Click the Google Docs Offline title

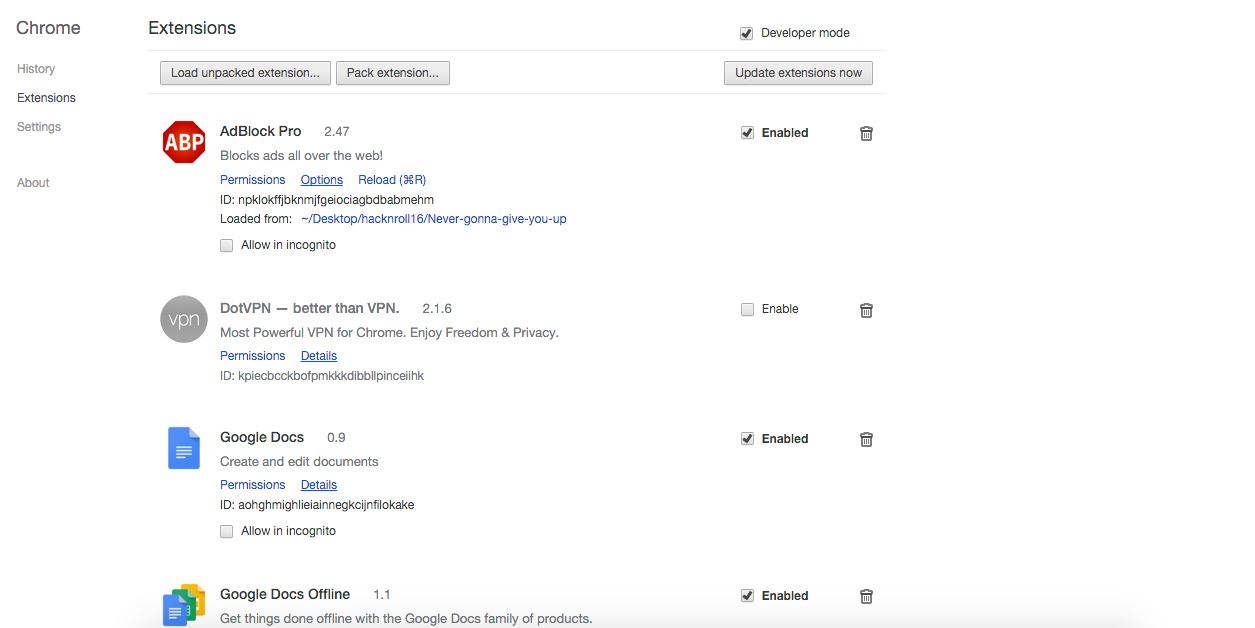click(285, 595)
